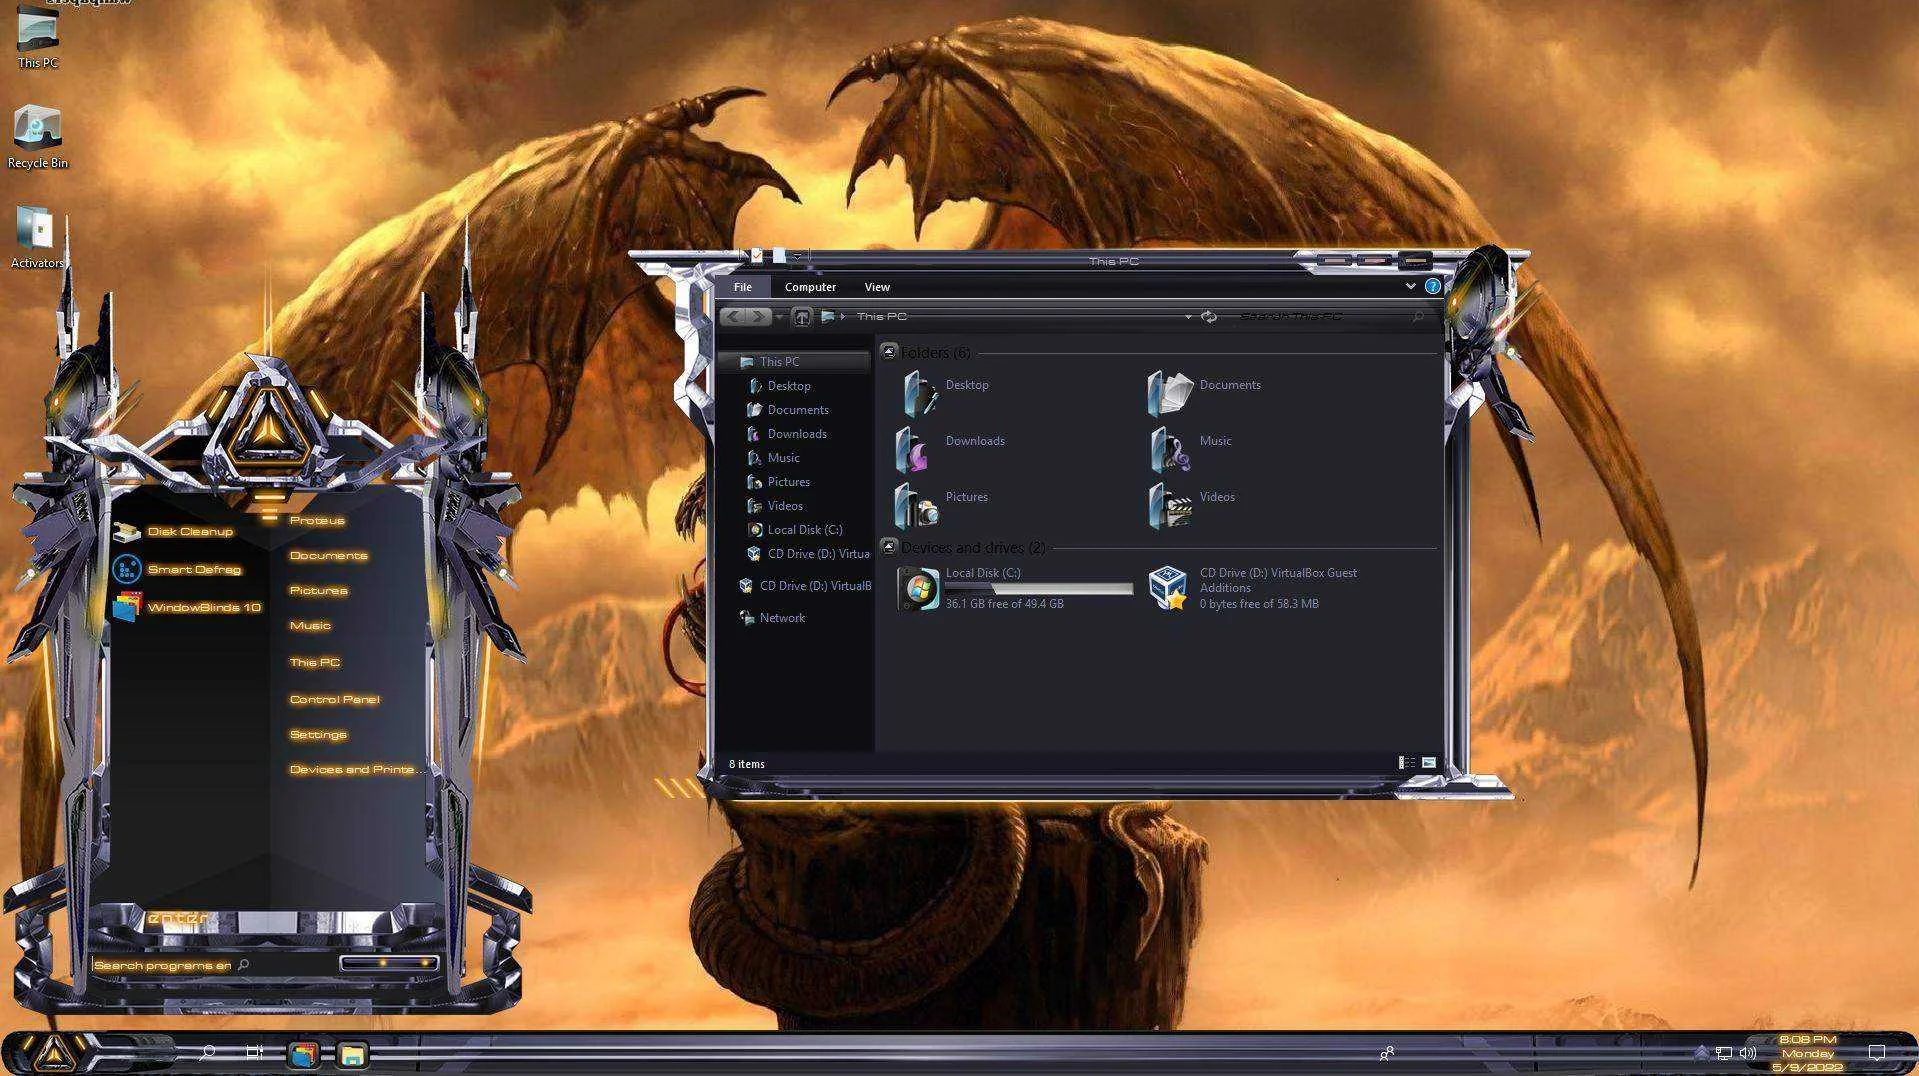The image size is (1919, 1076).
Task: Open address bar history dropdown
Action: coord(1188,317)
